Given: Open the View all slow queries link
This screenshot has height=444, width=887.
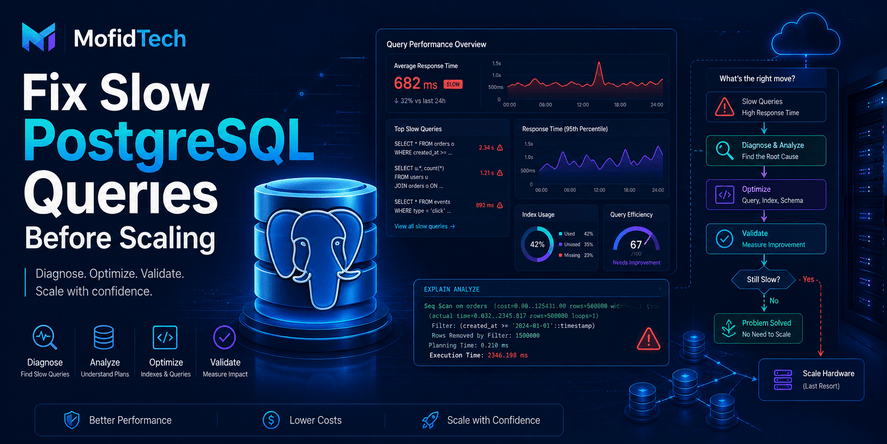Looking at the screenshot, I should (x=424, y=226).
